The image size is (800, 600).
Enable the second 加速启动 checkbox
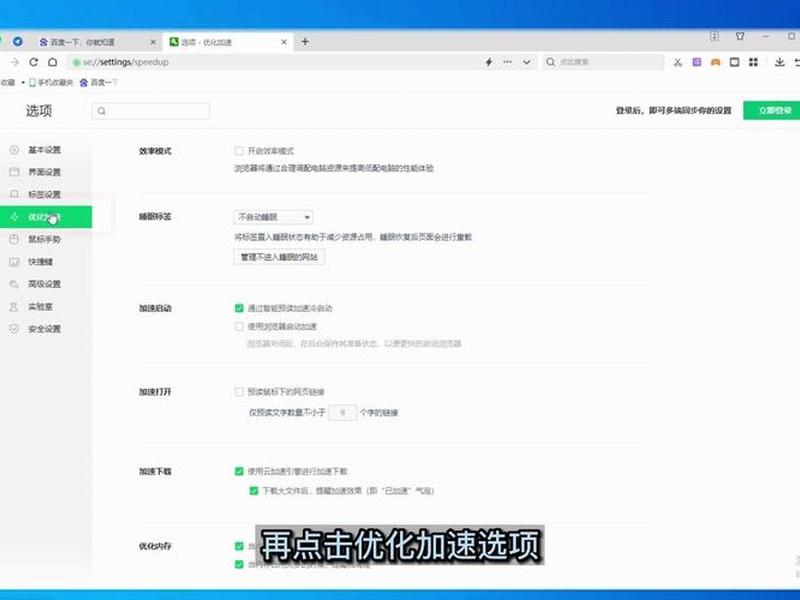pyautogui.click(x=239, y=327)
